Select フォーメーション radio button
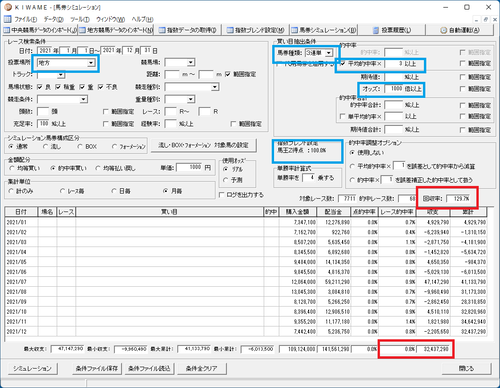Viewport: 500px width, 388px height. 114,147
